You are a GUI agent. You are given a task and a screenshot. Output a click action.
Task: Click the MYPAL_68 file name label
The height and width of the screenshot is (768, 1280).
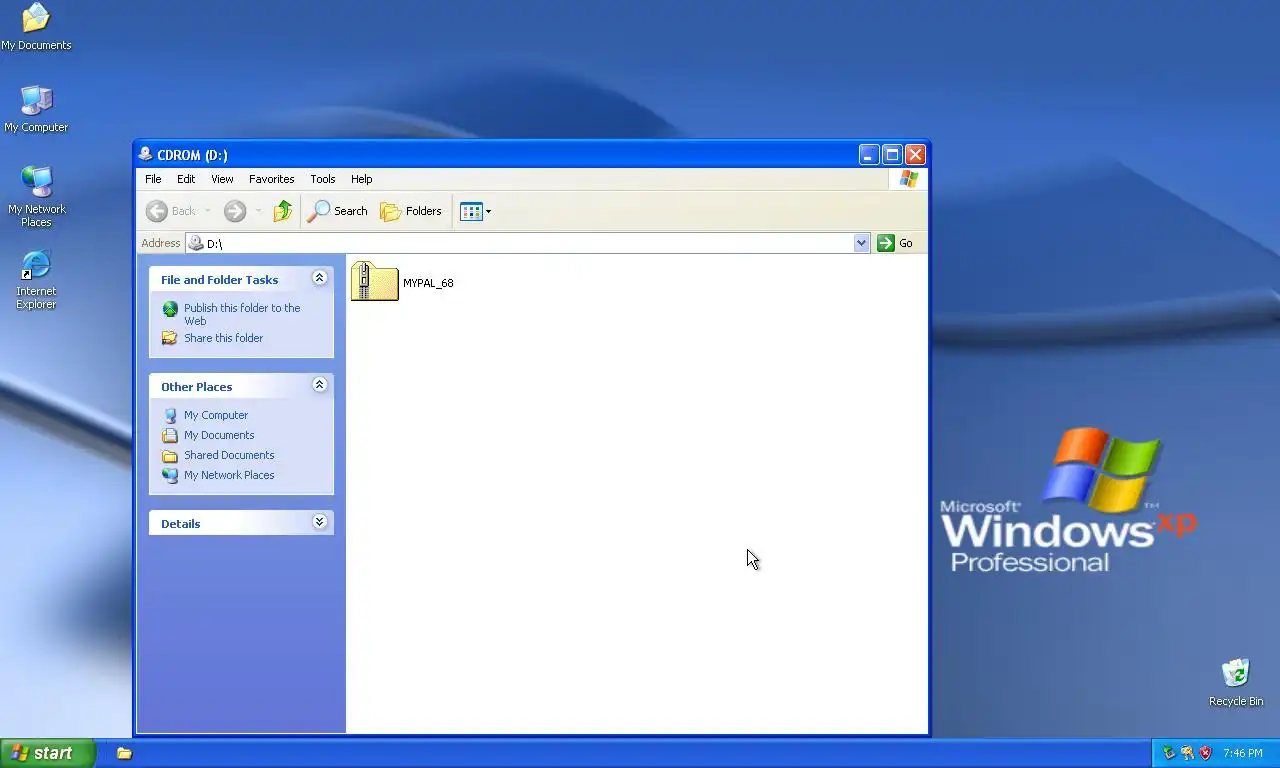click(x=428, y=283)
